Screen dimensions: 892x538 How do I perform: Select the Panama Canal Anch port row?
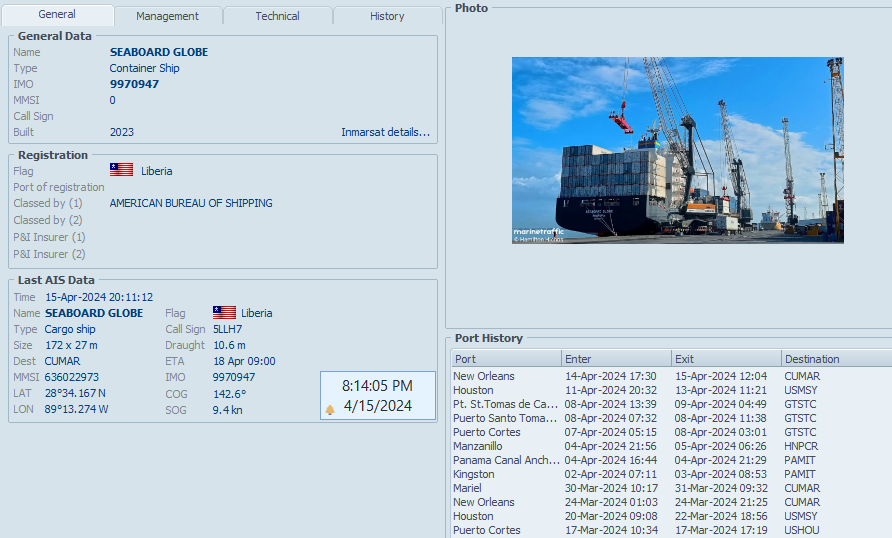[x=671, y=460]
